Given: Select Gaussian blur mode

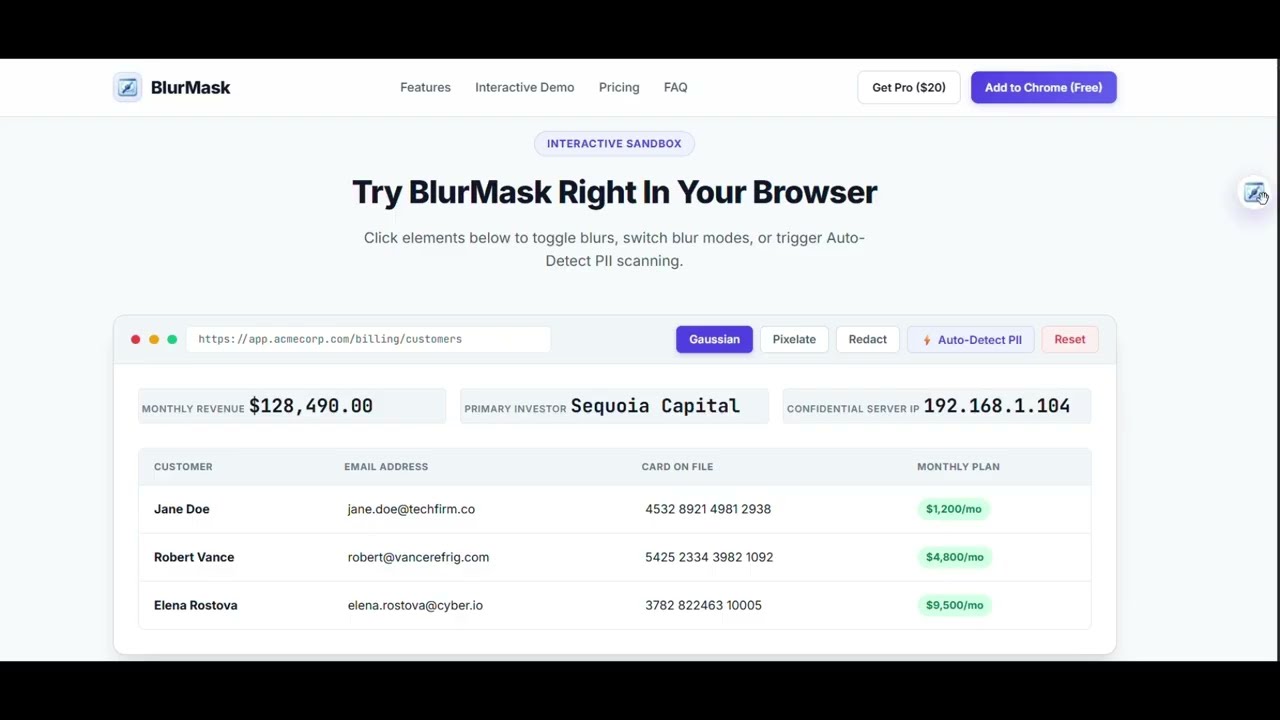Looking at the screenshot, I should click(x=714, y=339).
